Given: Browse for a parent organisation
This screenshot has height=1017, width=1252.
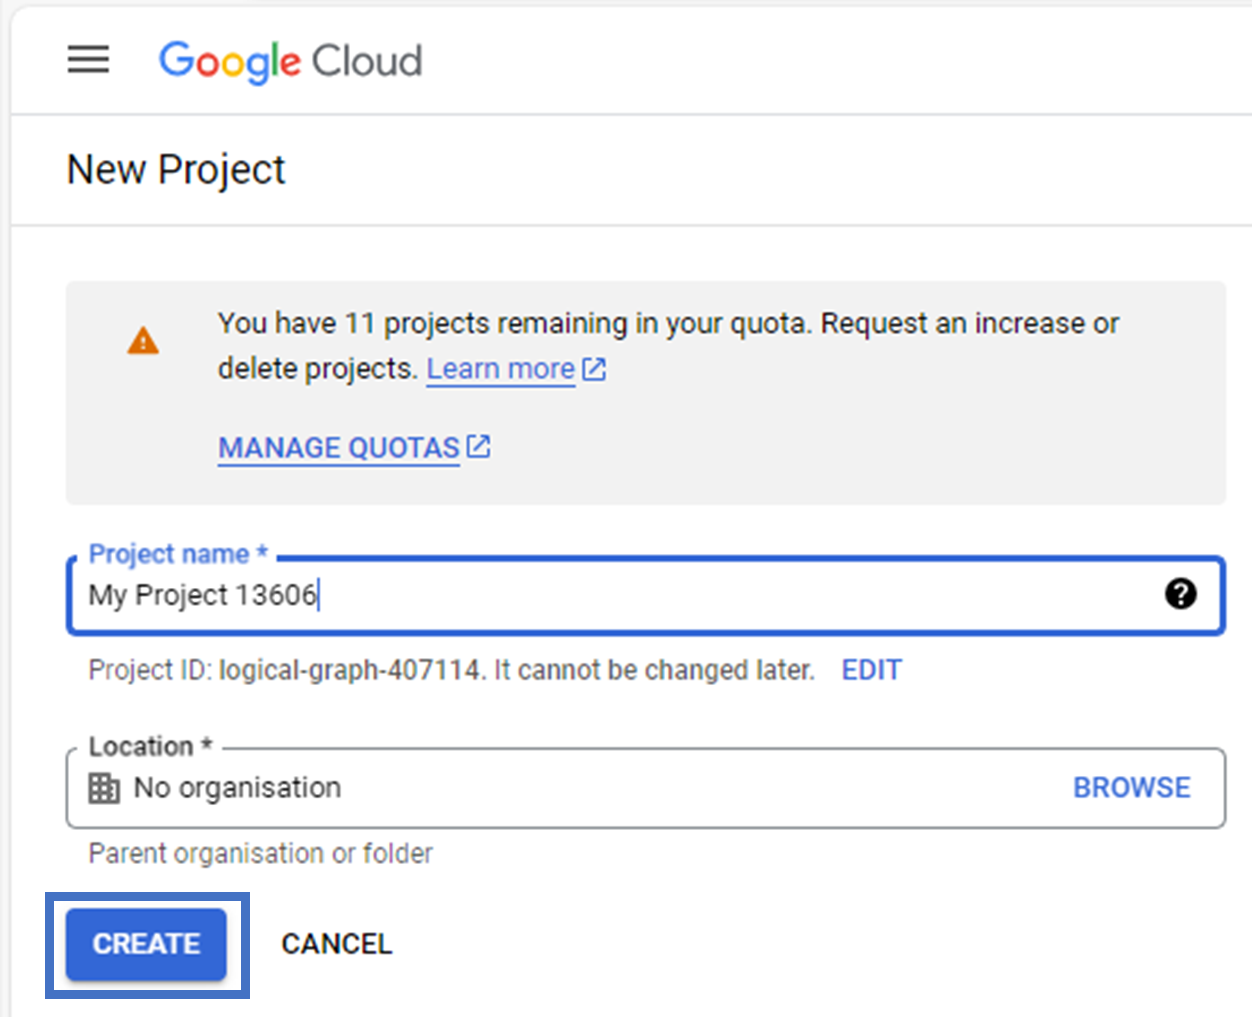Looking at the screenshot, I should coord(1131,787).
